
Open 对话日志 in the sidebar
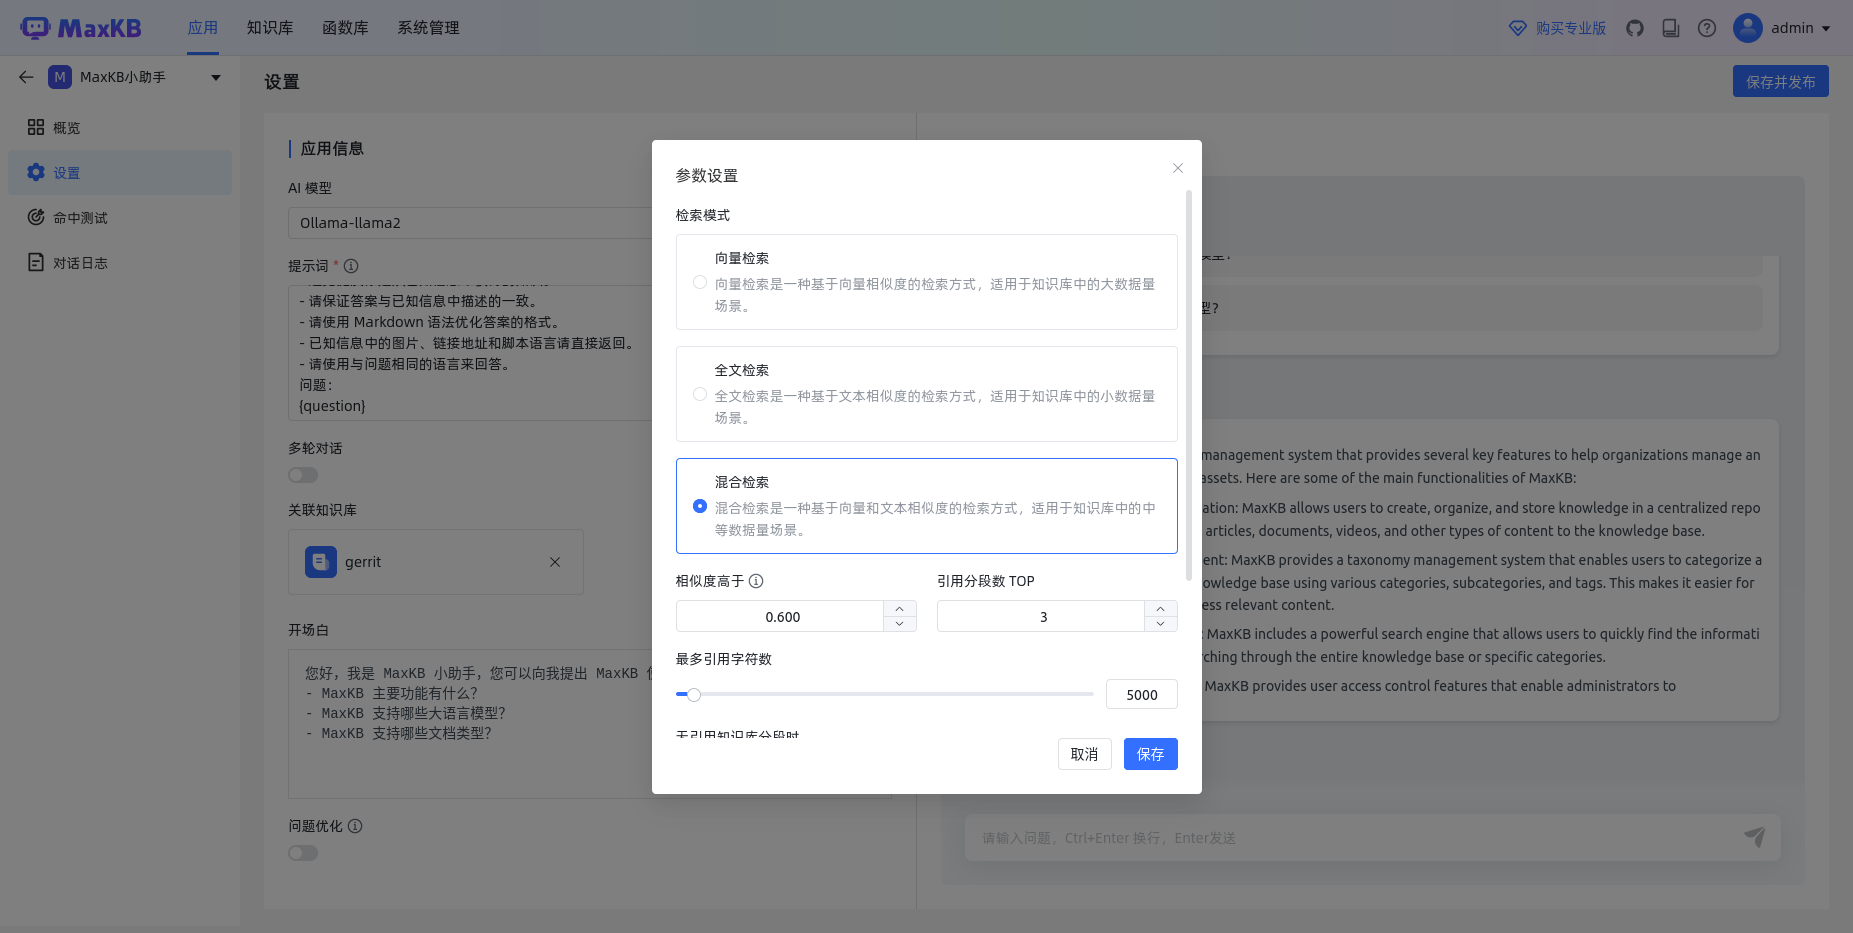(x=120, y=262)
